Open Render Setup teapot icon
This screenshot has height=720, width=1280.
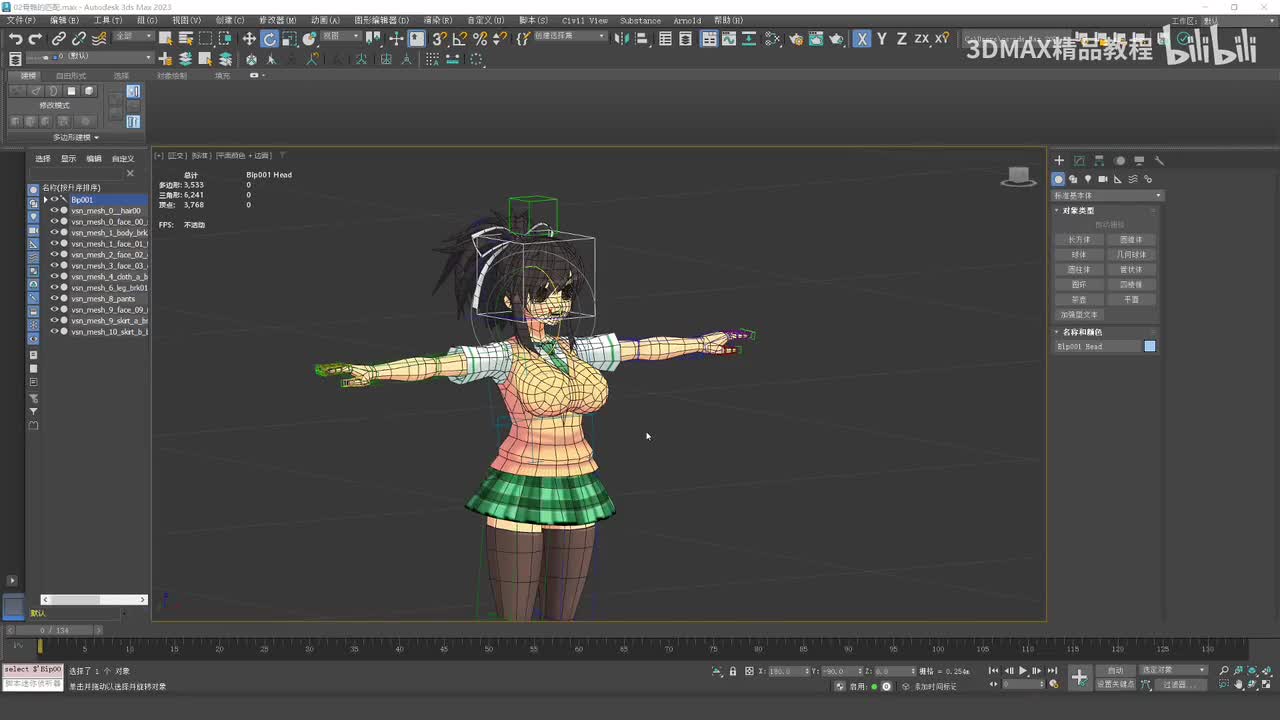point(796,39)
